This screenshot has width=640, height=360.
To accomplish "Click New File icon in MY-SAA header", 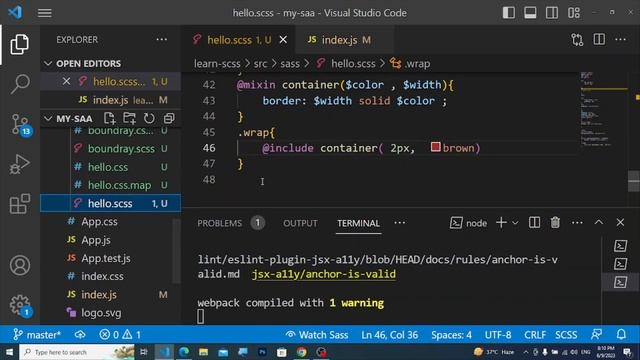I will tap(109, 118).
